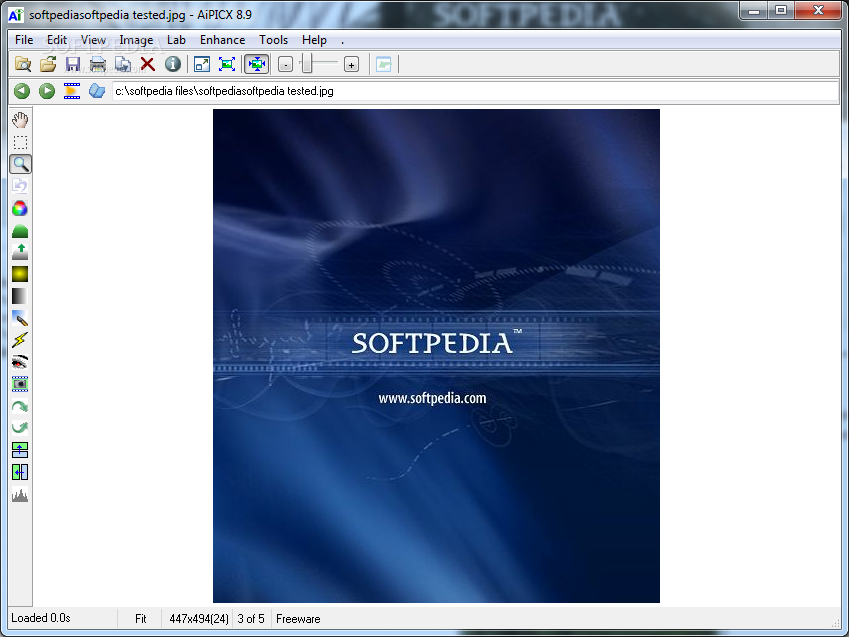Click the yellow glow square icon
The width and height of the screenshot is (849, 637).
coord(20,274)
